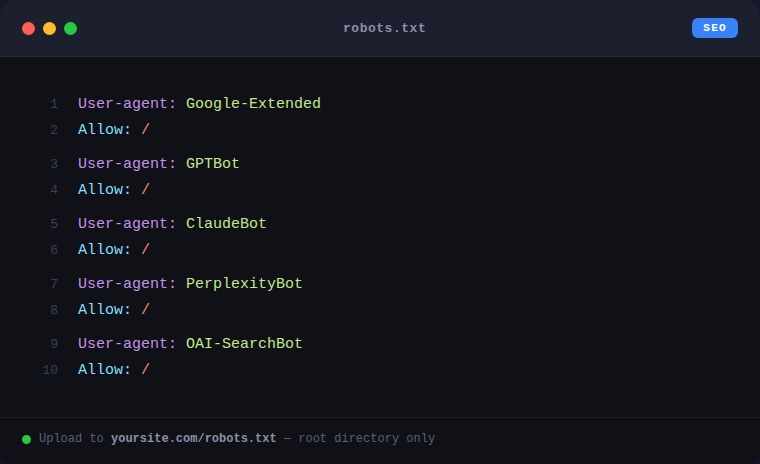
Task: Select the GPTBot user-agent value
Action: coord(212,163)
